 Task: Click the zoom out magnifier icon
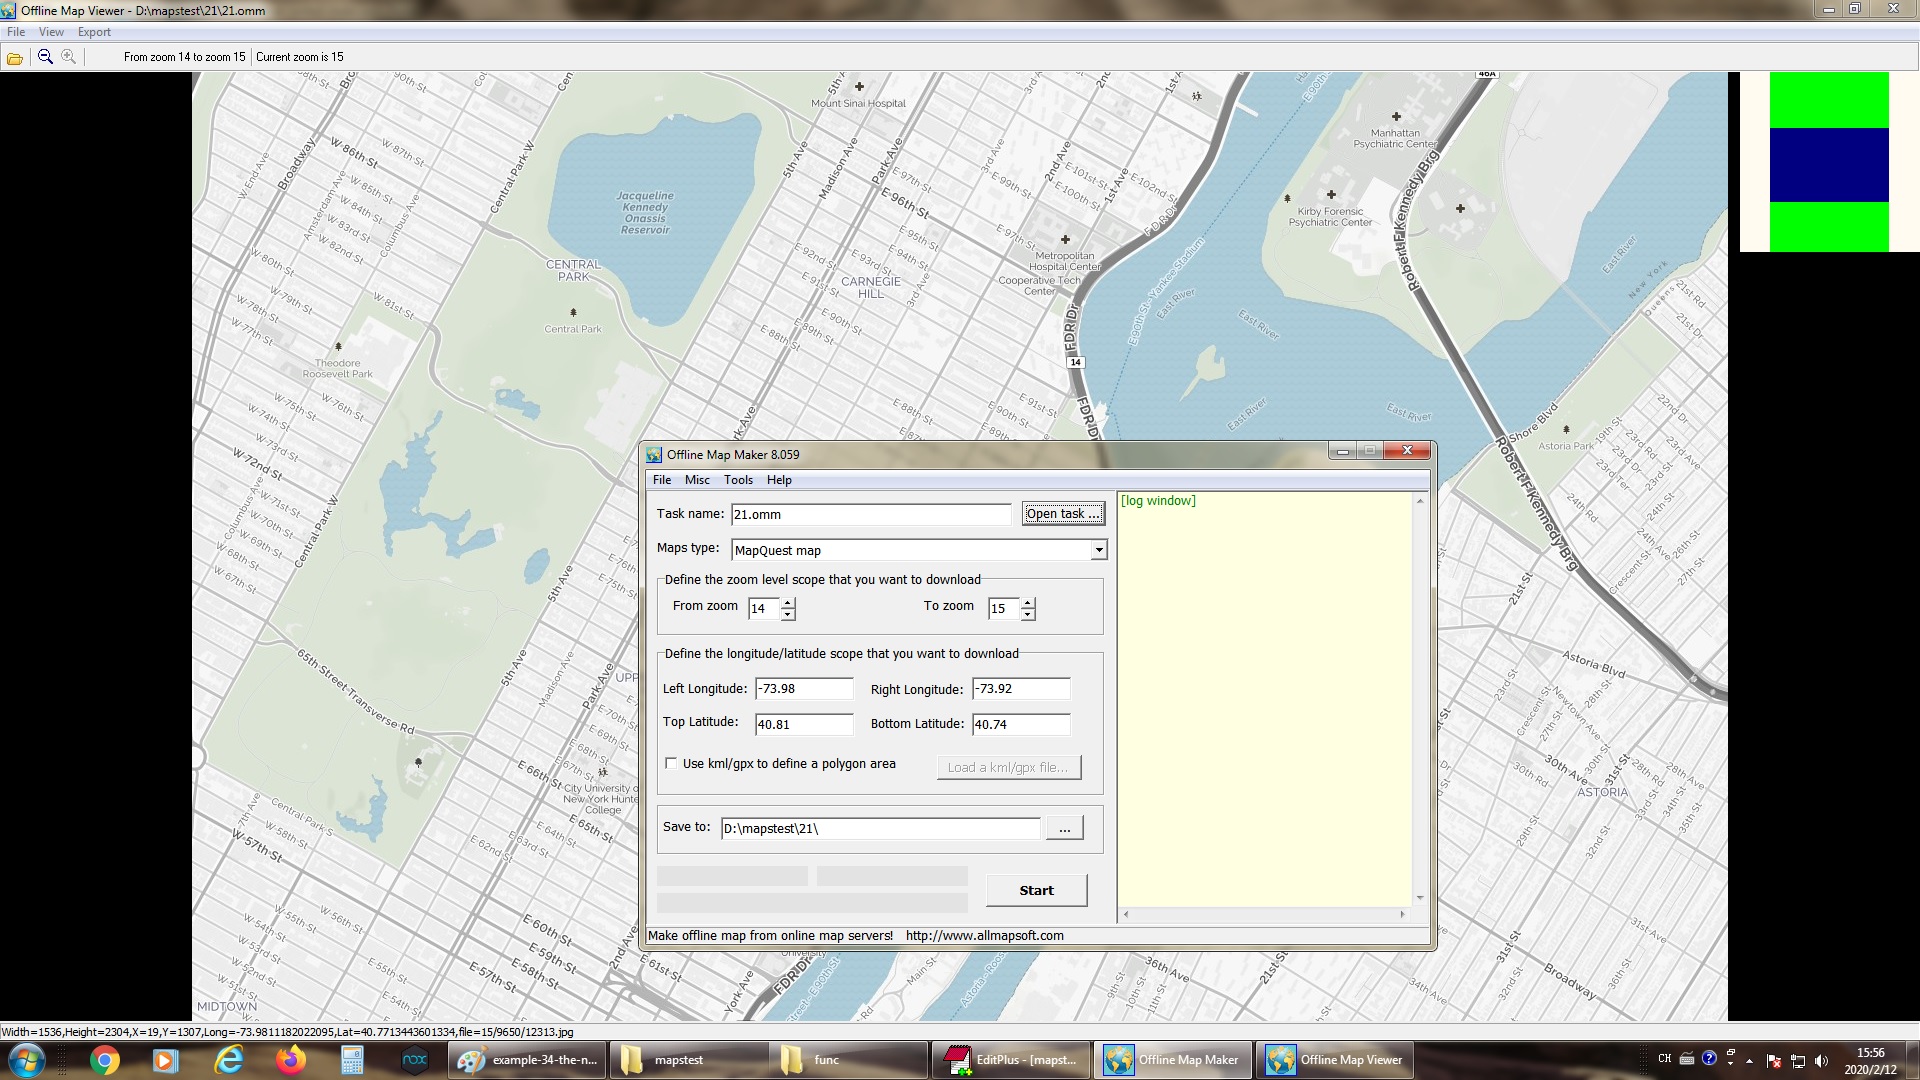[45, 57]
